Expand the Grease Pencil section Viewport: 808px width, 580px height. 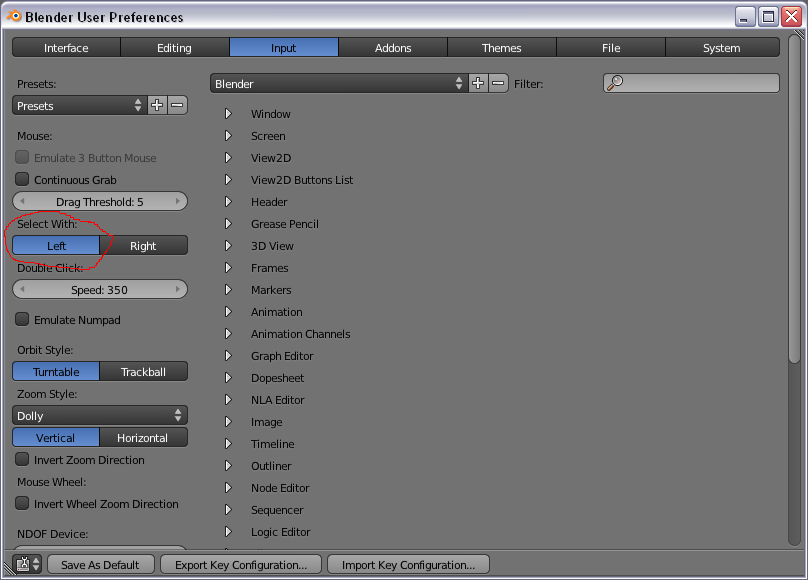click(x=228, y=224)
